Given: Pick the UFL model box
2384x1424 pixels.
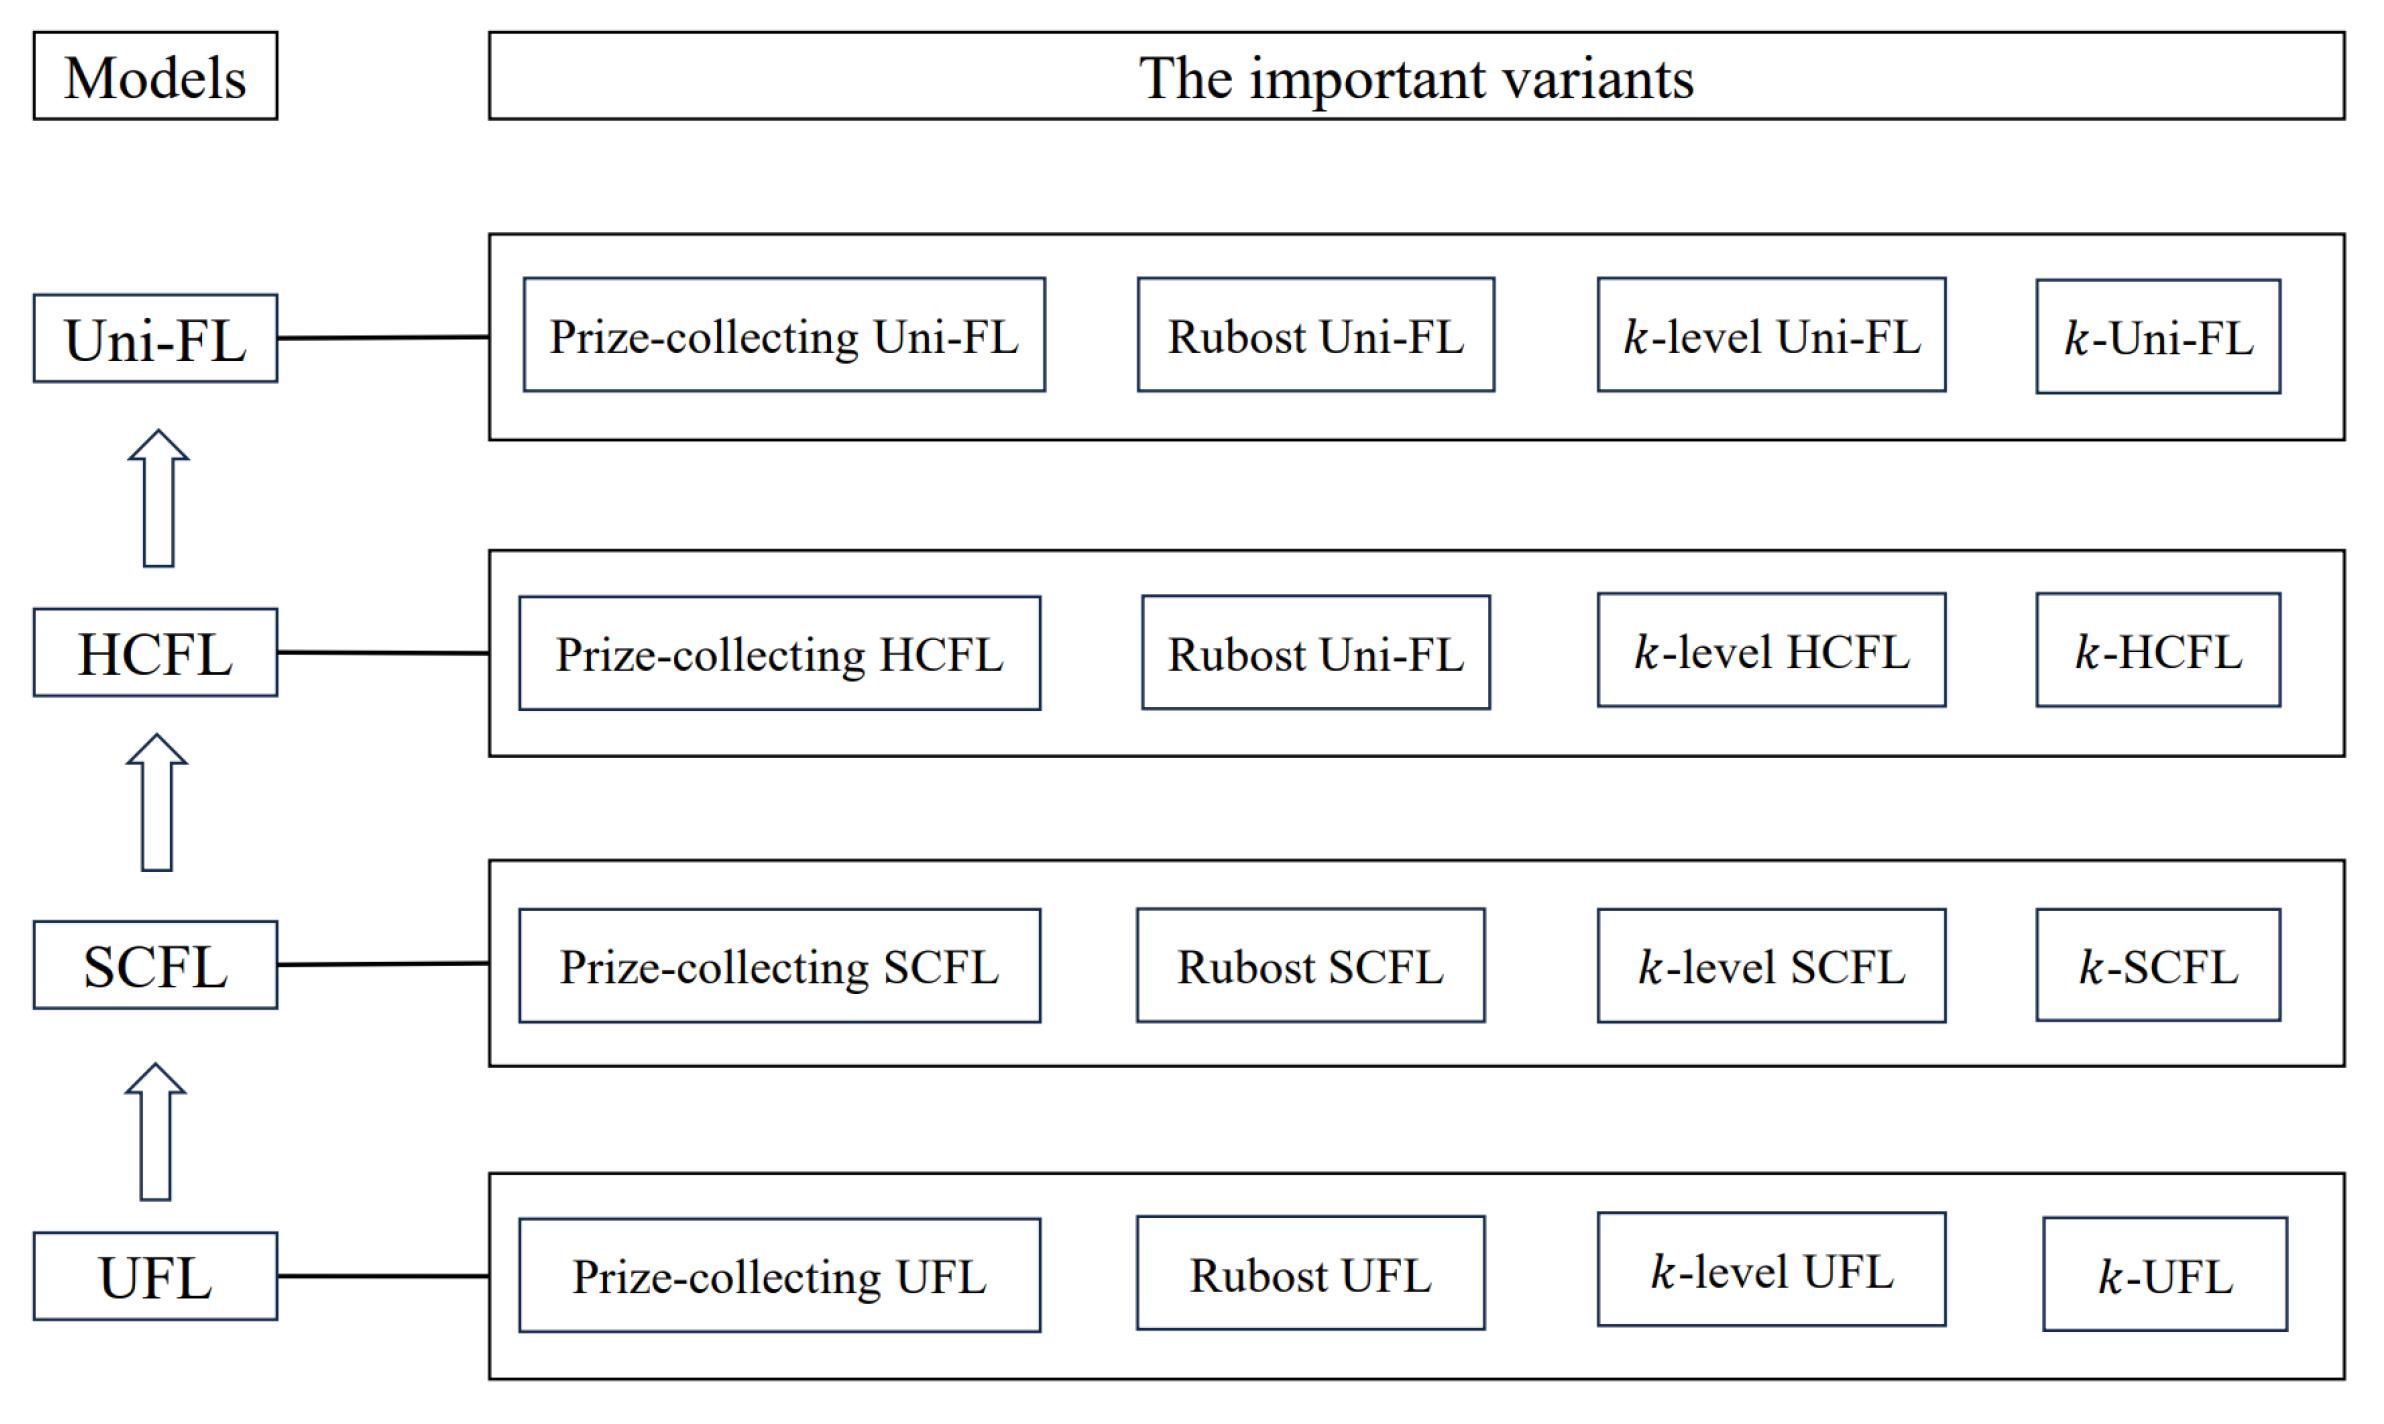Looking at the screenshot, I should coord(155,1276).
